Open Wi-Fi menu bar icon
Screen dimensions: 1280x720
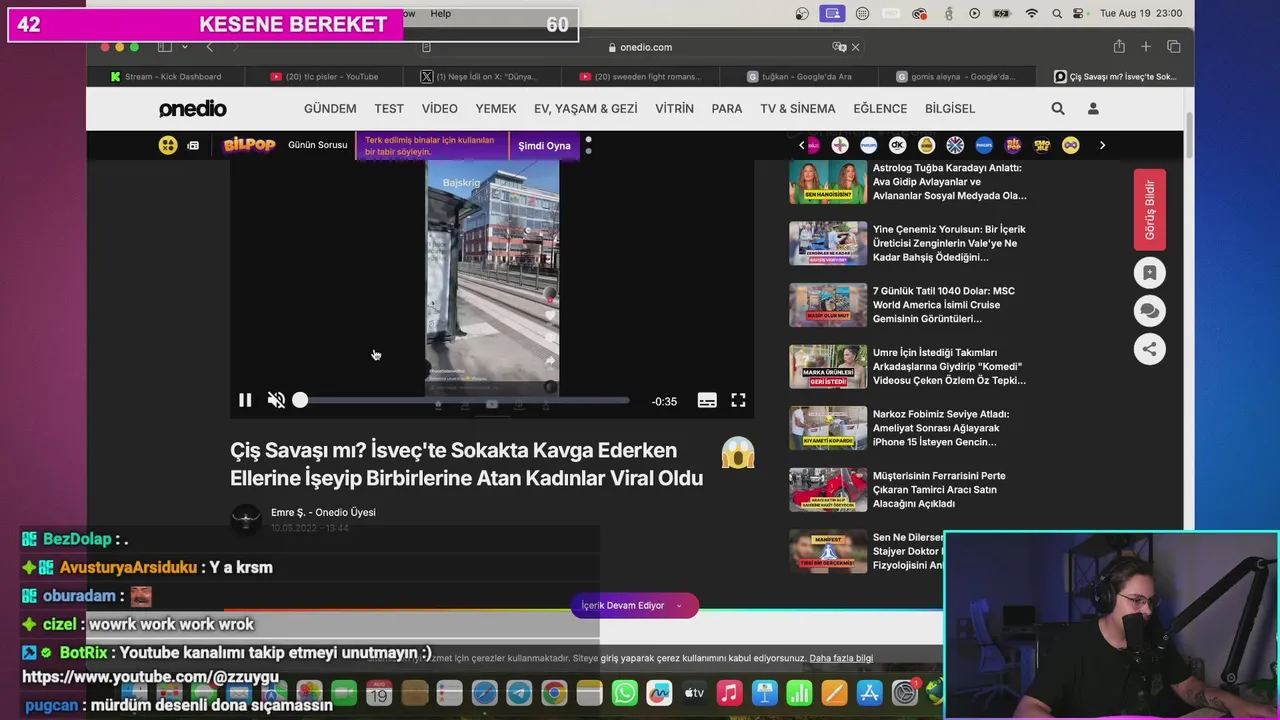[x=1031, y=13]
